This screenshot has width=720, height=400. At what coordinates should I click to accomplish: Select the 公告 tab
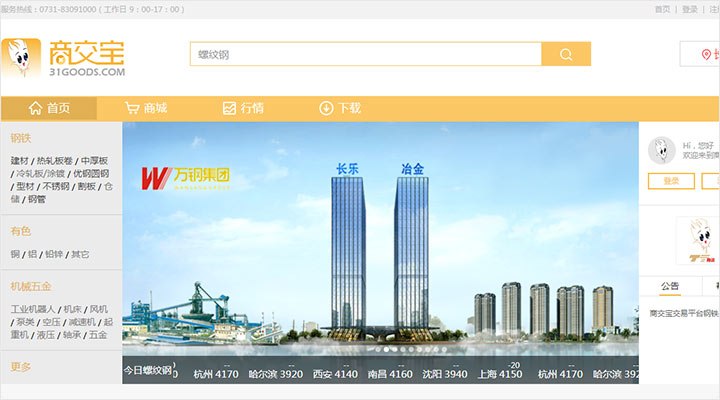[669, 286]
